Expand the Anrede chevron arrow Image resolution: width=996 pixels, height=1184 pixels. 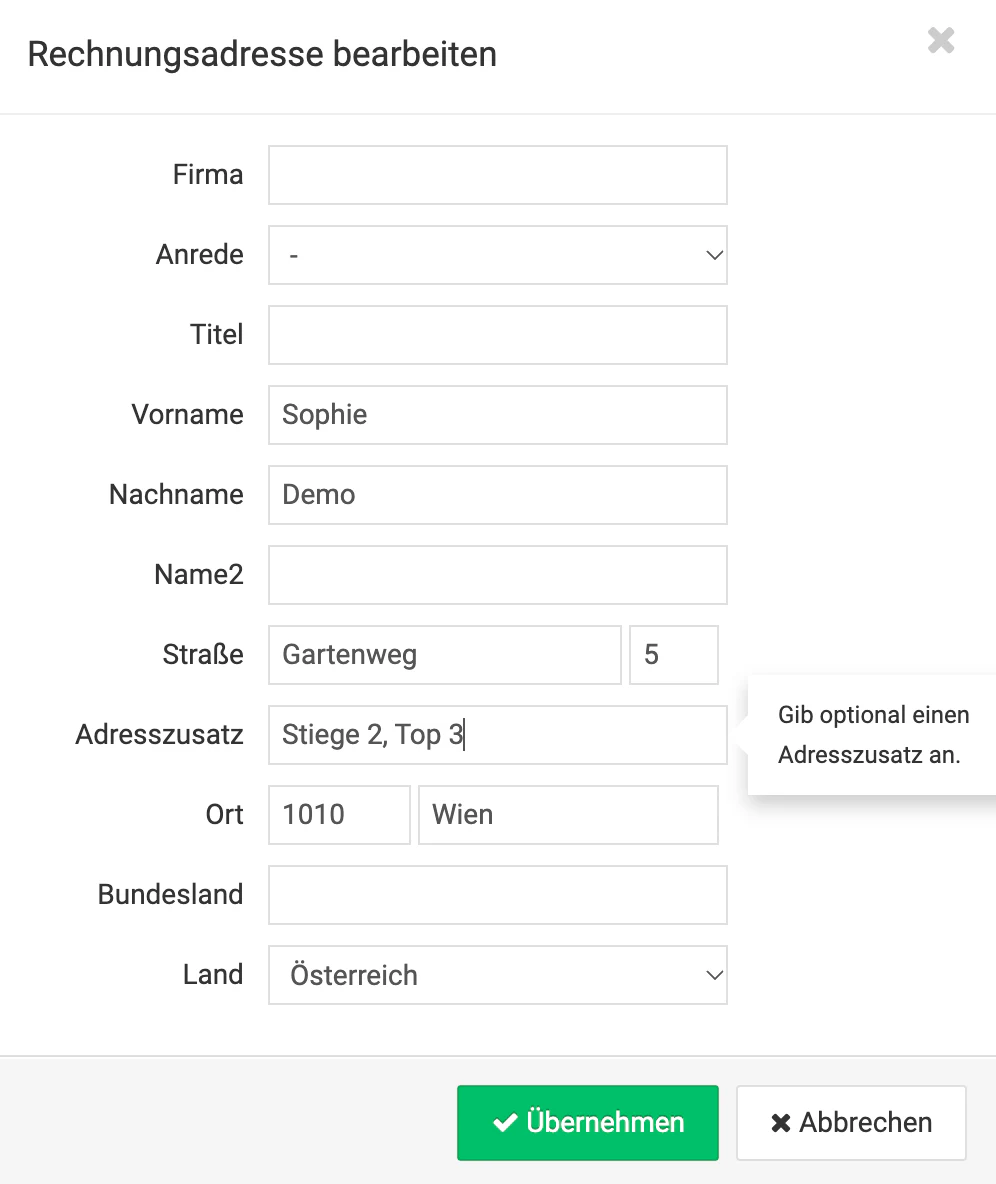[x=714, y=255]
